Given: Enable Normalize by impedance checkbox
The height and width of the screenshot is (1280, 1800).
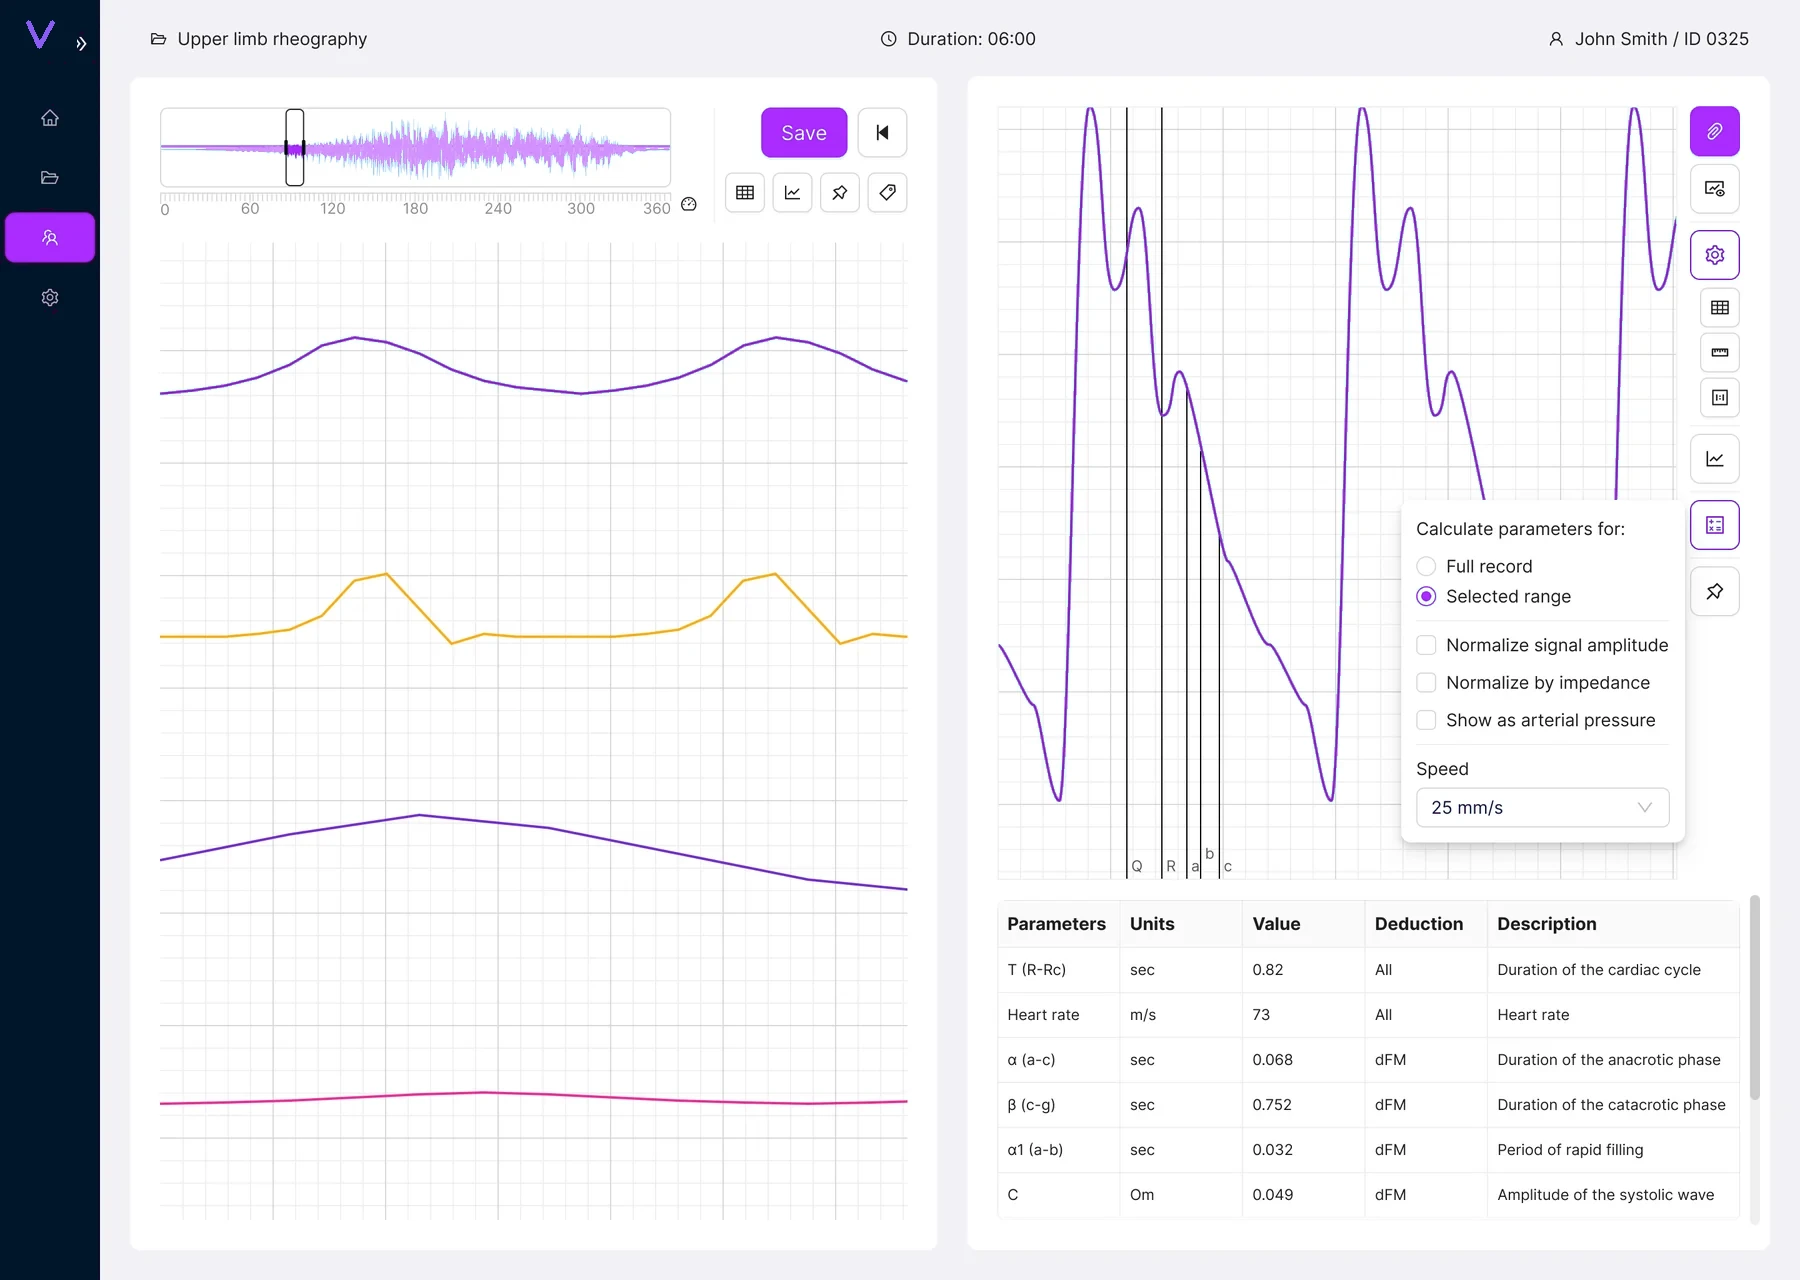Looking at the screenshot, I should click(1426, 682).
